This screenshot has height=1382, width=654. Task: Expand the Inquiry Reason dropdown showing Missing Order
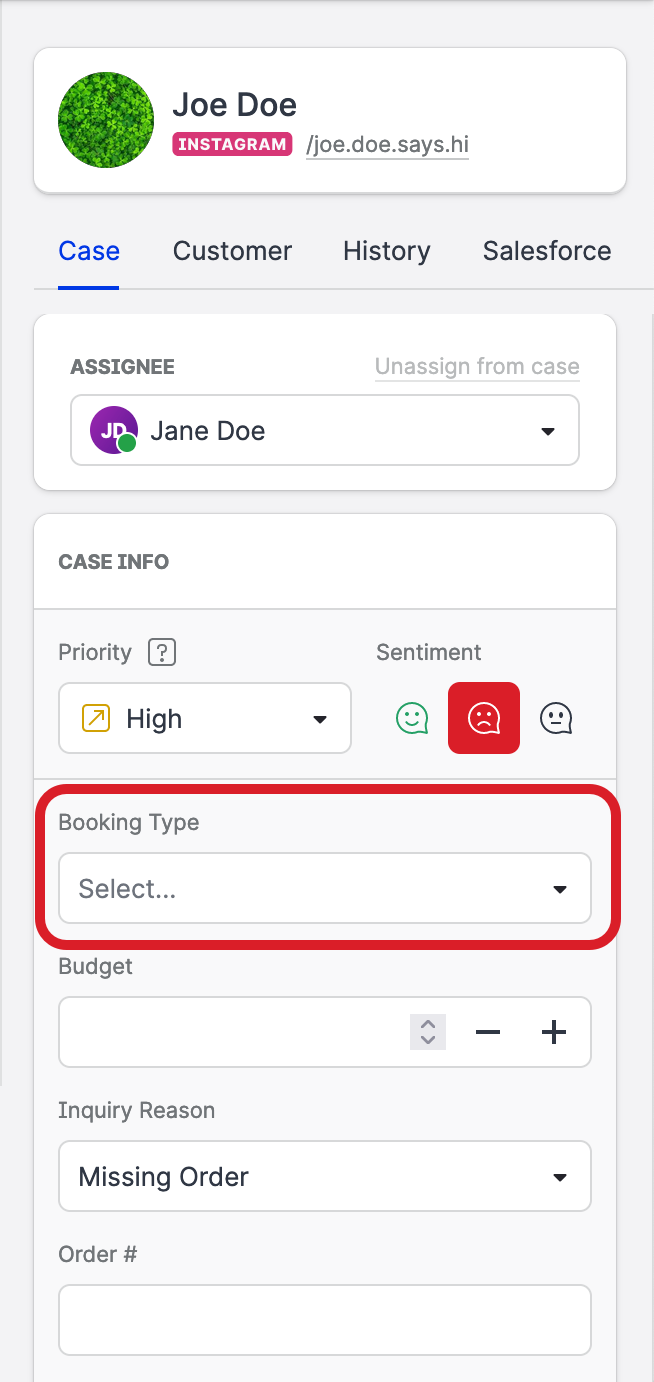click(x=324, y=1176)
